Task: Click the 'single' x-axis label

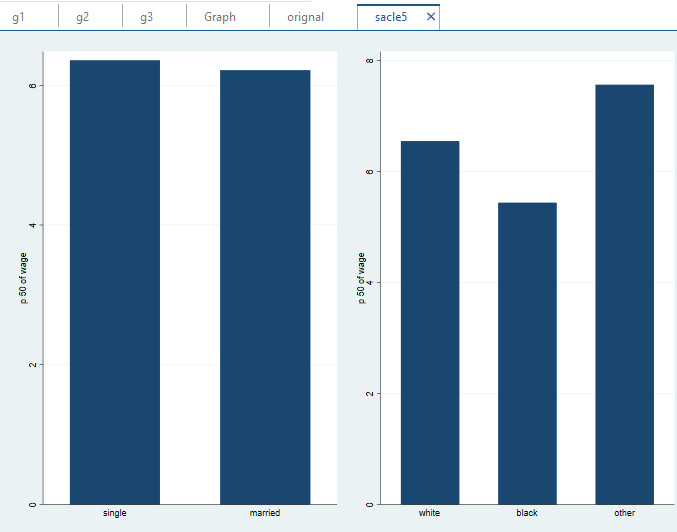Action: pyautogui.click(x=114, y=513)
